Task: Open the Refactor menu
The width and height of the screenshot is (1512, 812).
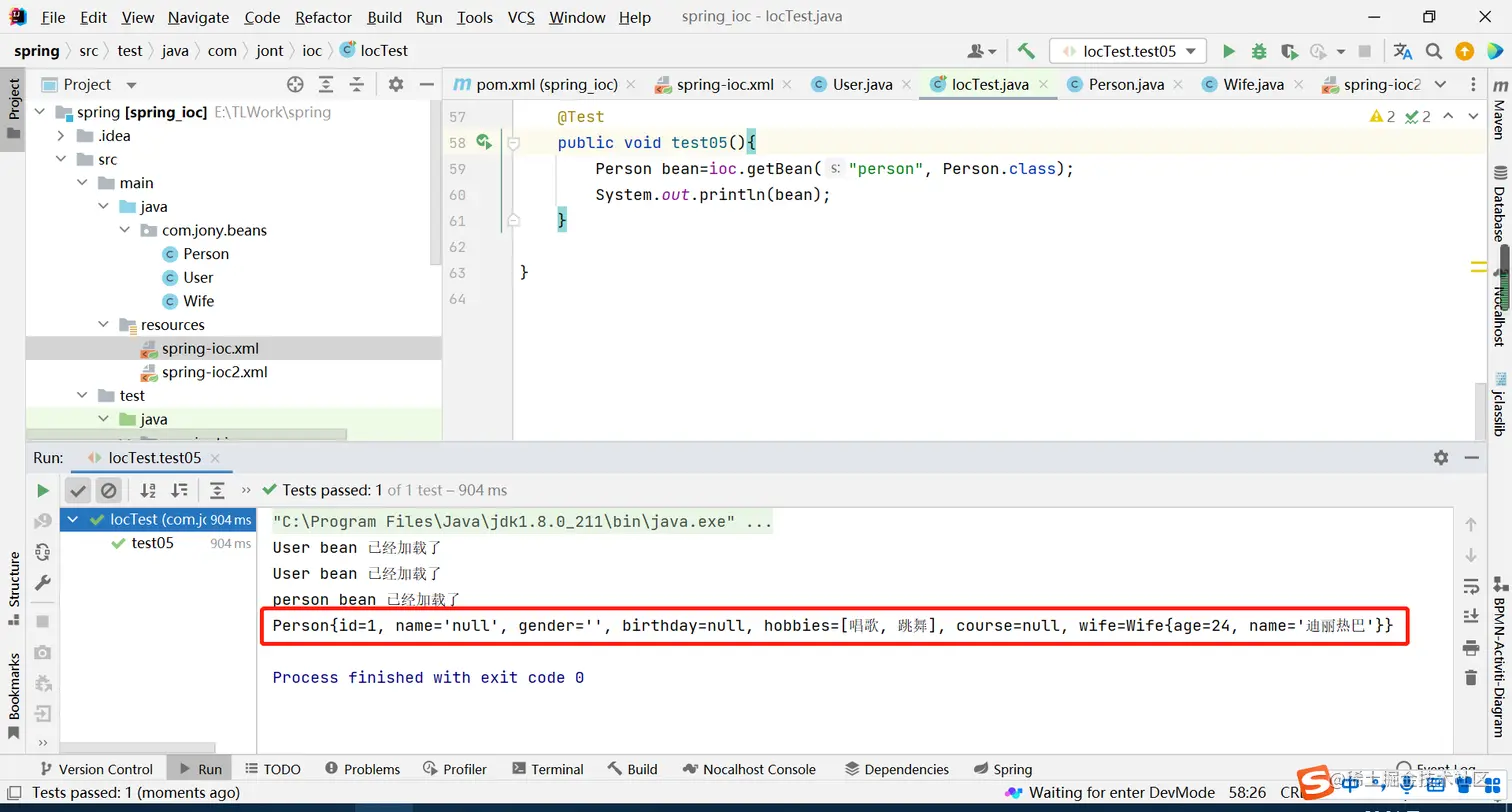Action: (x=323, y=18)
